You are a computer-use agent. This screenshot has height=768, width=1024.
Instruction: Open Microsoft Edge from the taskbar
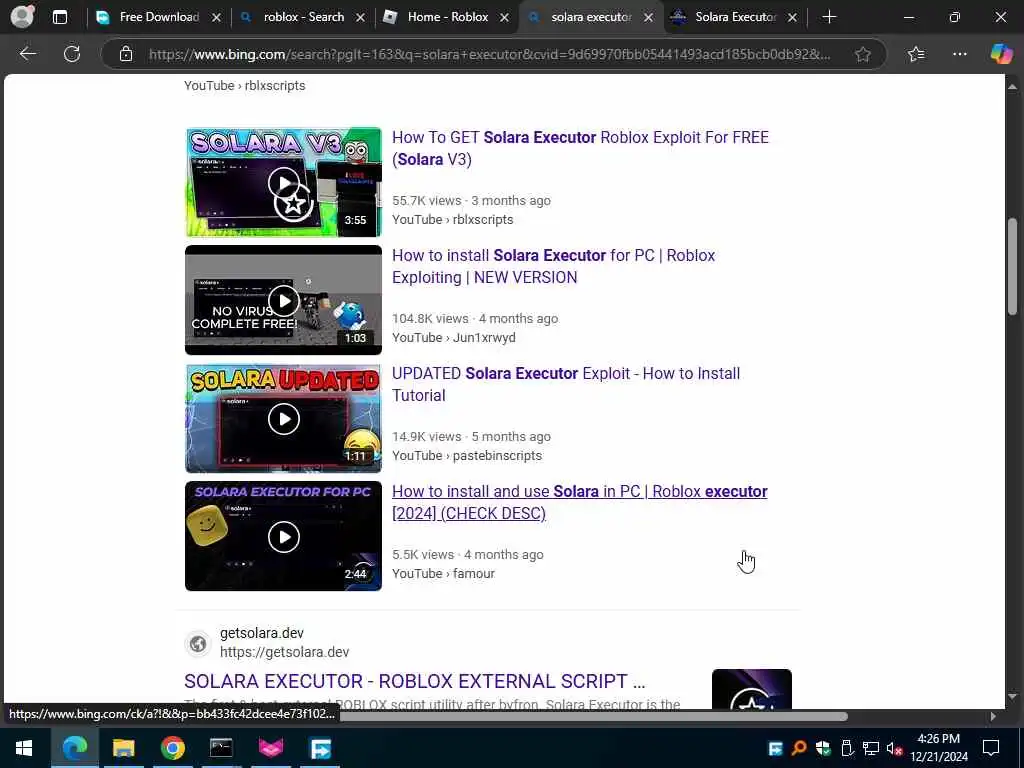[74, 748]
